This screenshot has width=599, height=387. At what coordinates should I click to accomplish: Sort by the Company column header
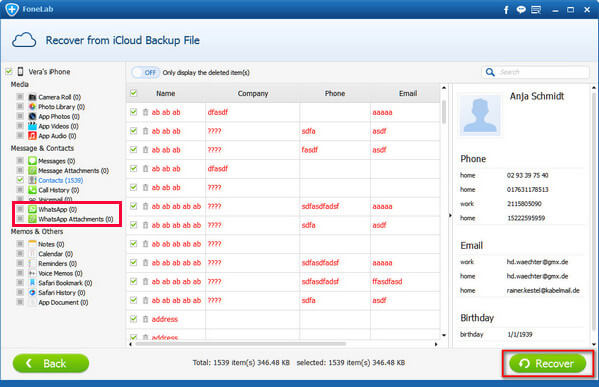(x=253, y=93)
